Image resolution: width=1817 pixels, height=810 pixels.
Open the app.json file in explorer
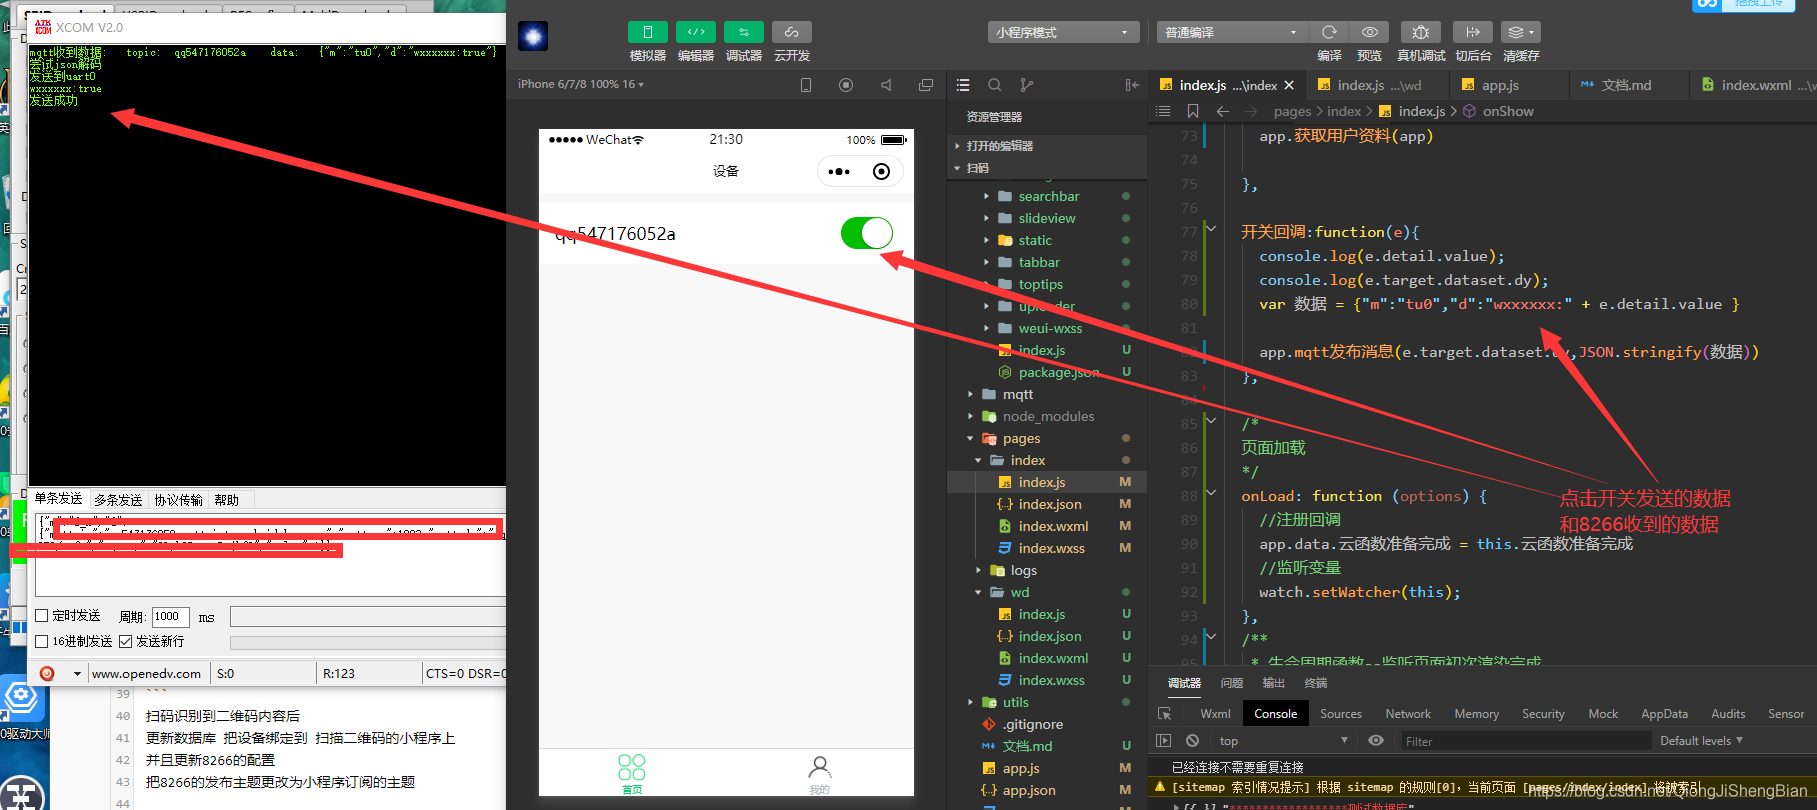click(x=1029, y=790)
